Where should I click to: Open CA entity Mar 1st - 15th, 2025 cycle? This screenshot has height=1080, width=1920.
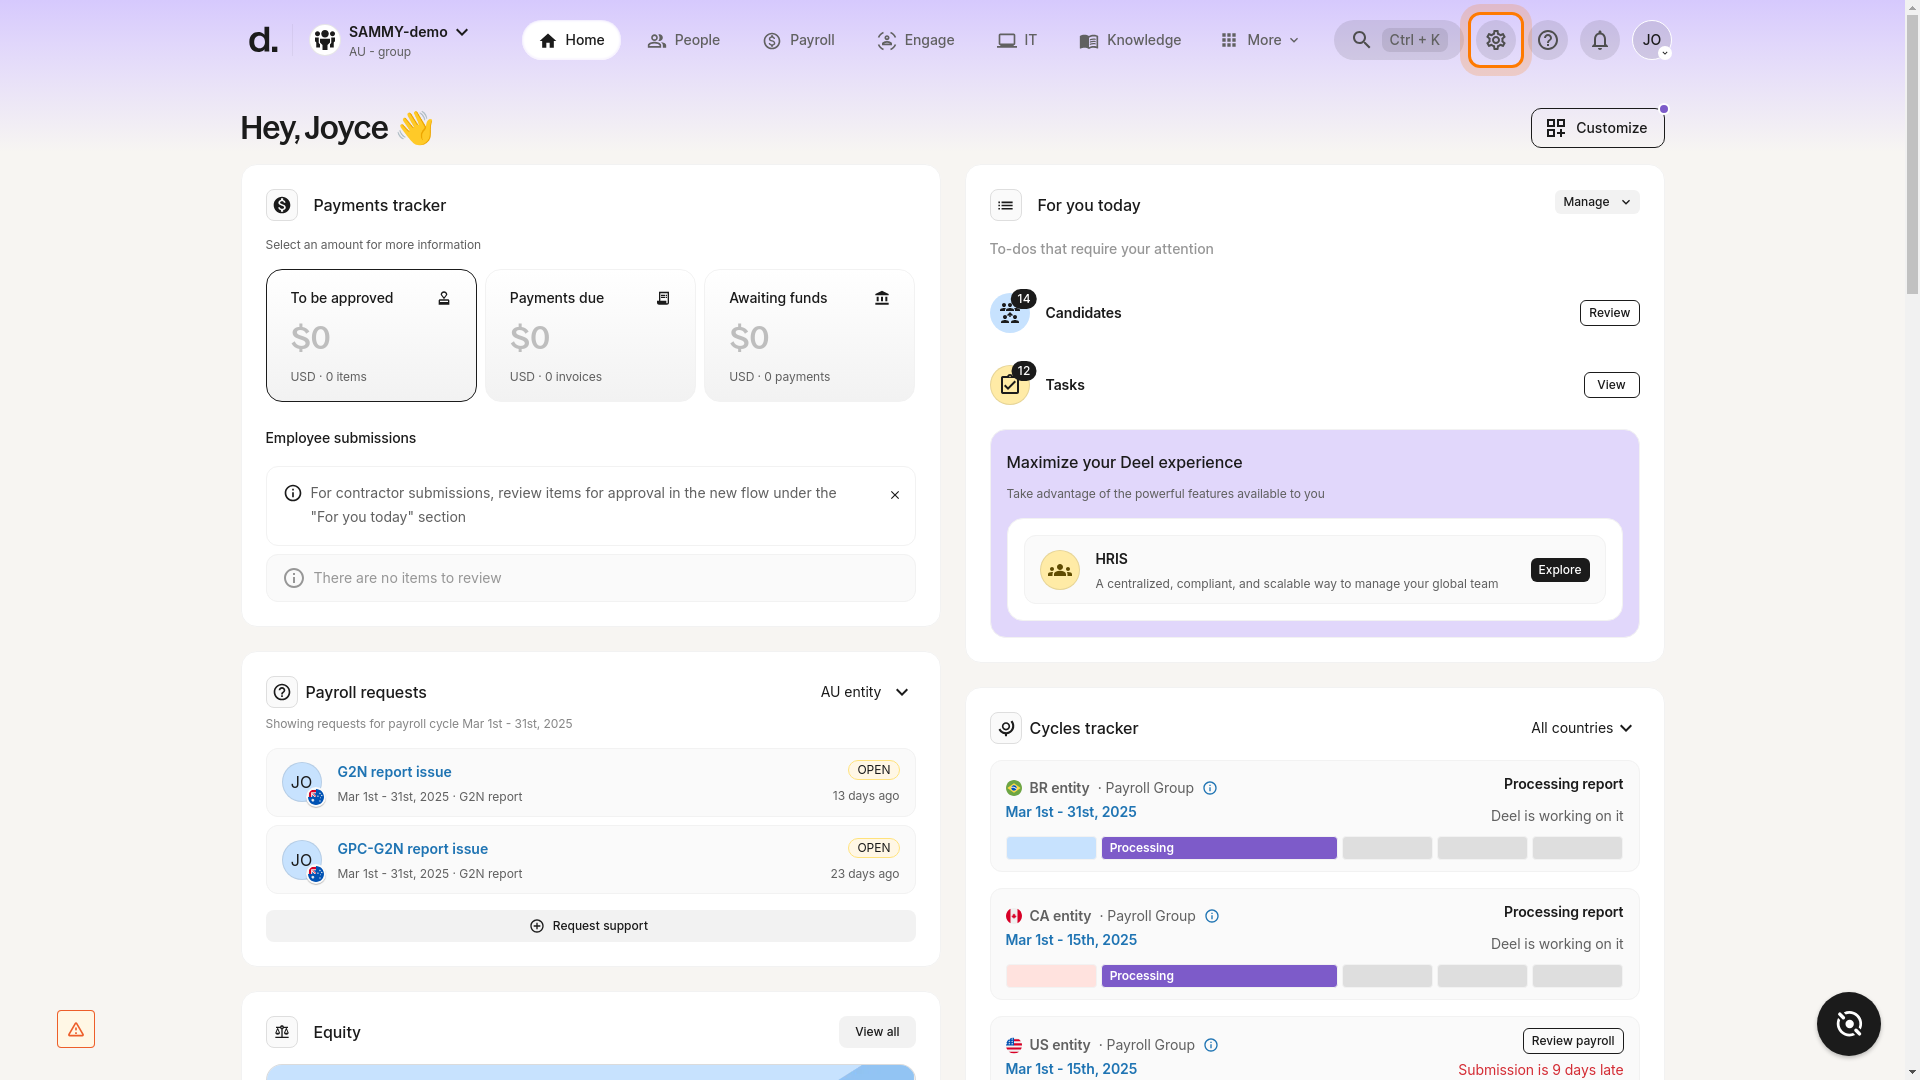click(1070, 940)
